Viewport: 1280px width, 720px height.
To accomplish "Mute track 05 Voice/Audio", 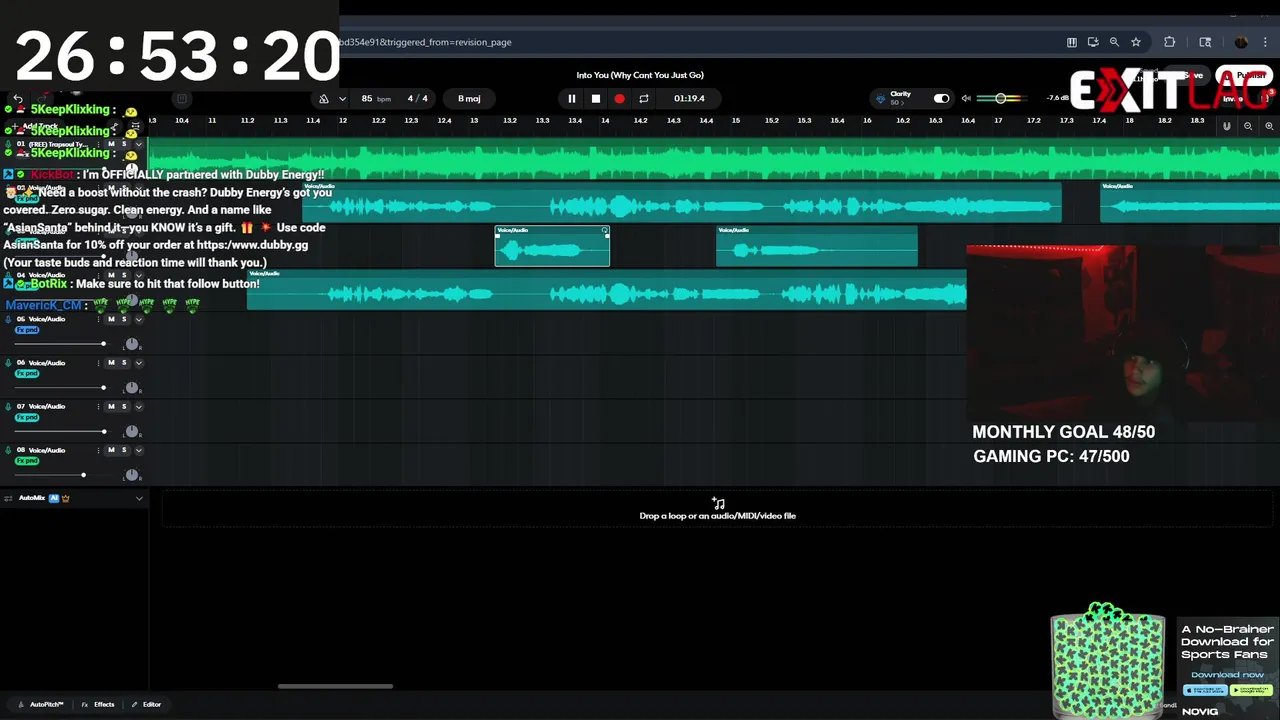I will click(111, 319).
